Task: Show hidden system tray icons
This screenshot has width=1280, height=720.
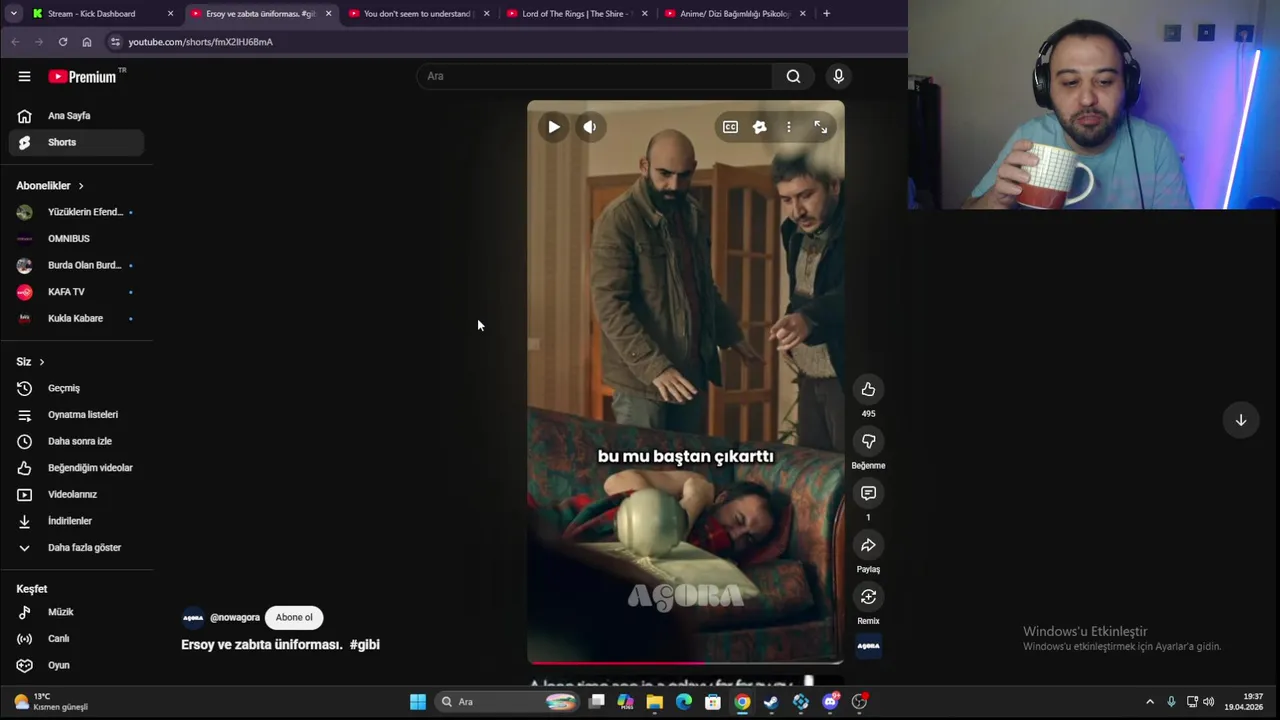Action: click(1150, 702)
